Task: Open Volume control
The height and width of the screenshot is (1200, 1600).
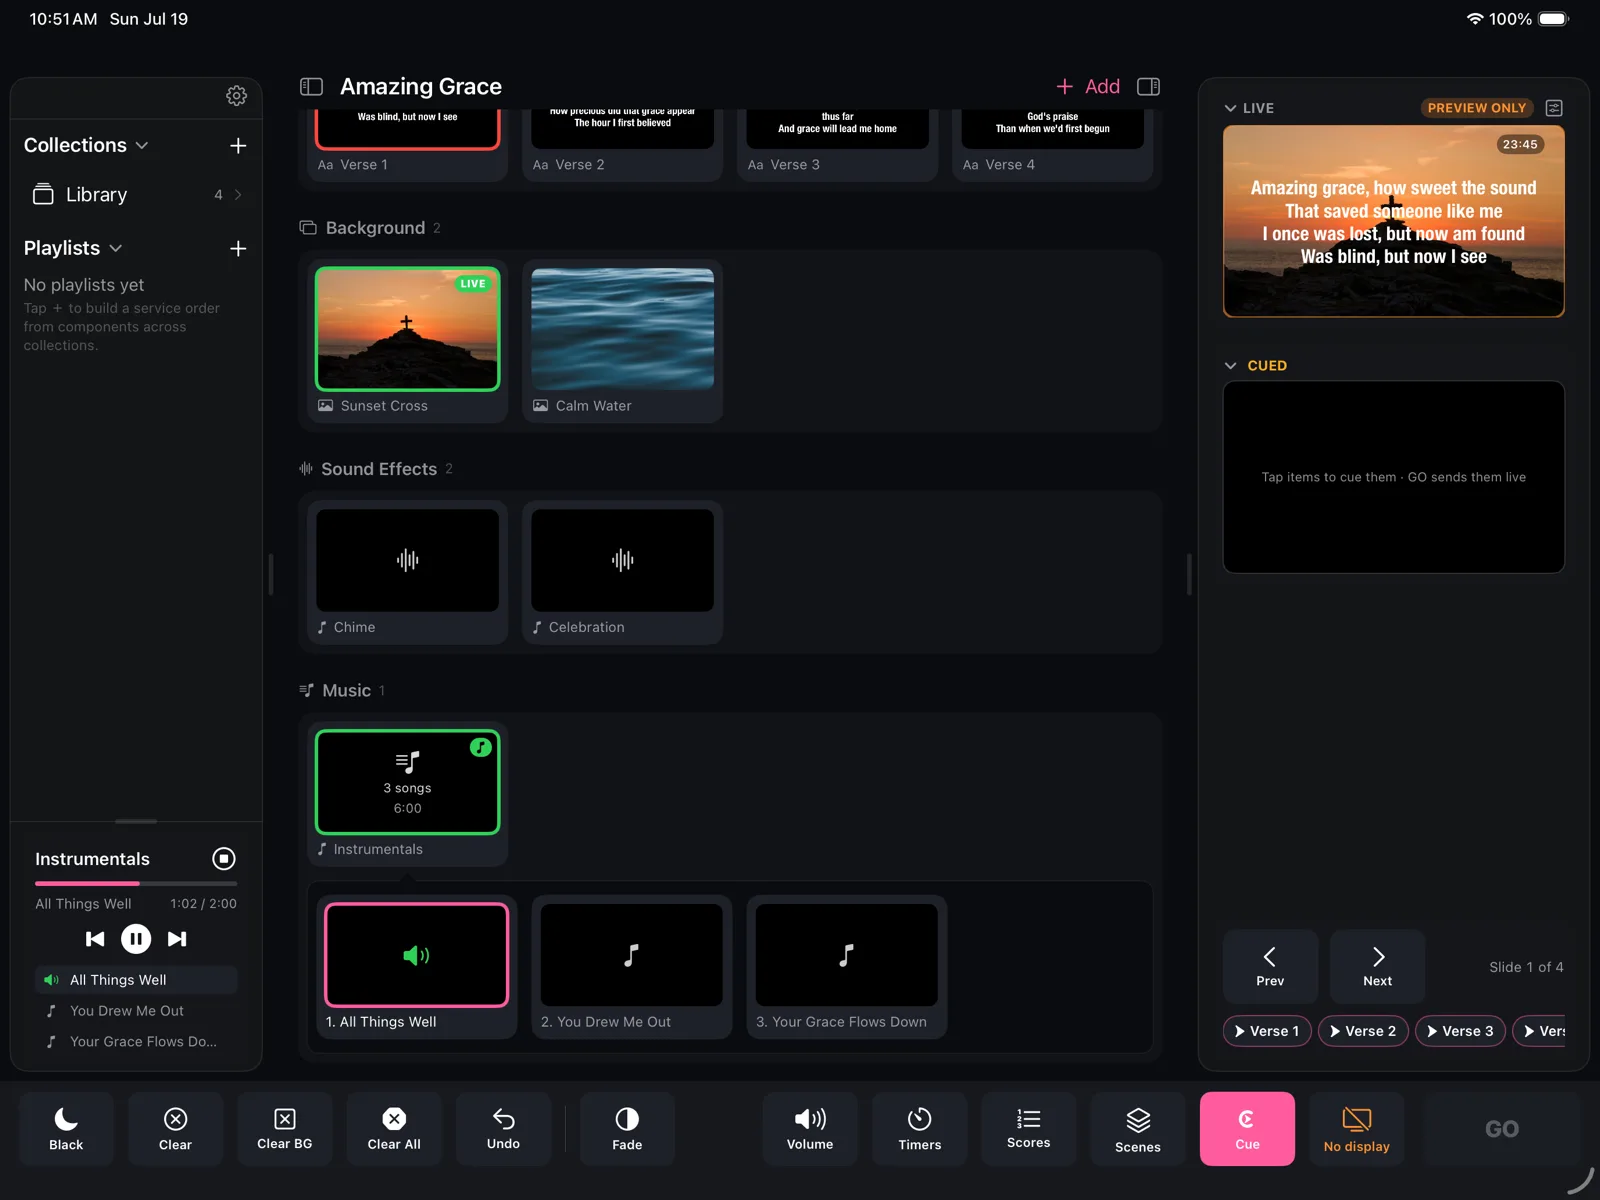Action: point(810,1129)
